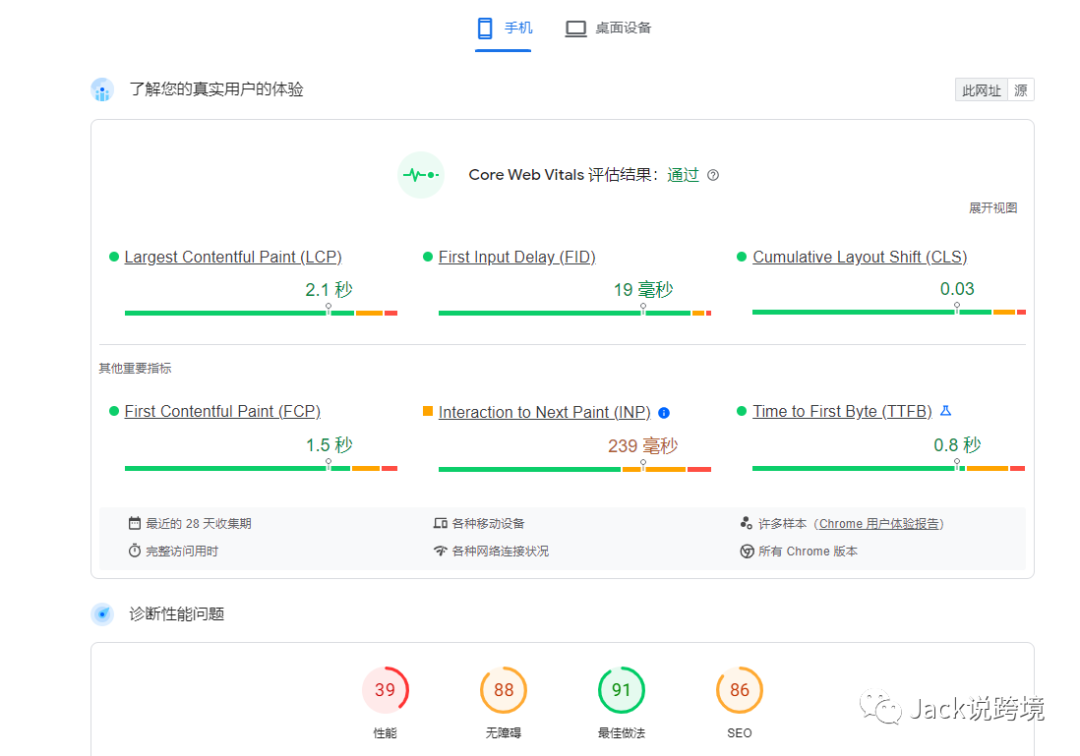Click the TTFB value 0.8 秒
This screenshot has height=756, width=1080.
[x=957, y=445]
